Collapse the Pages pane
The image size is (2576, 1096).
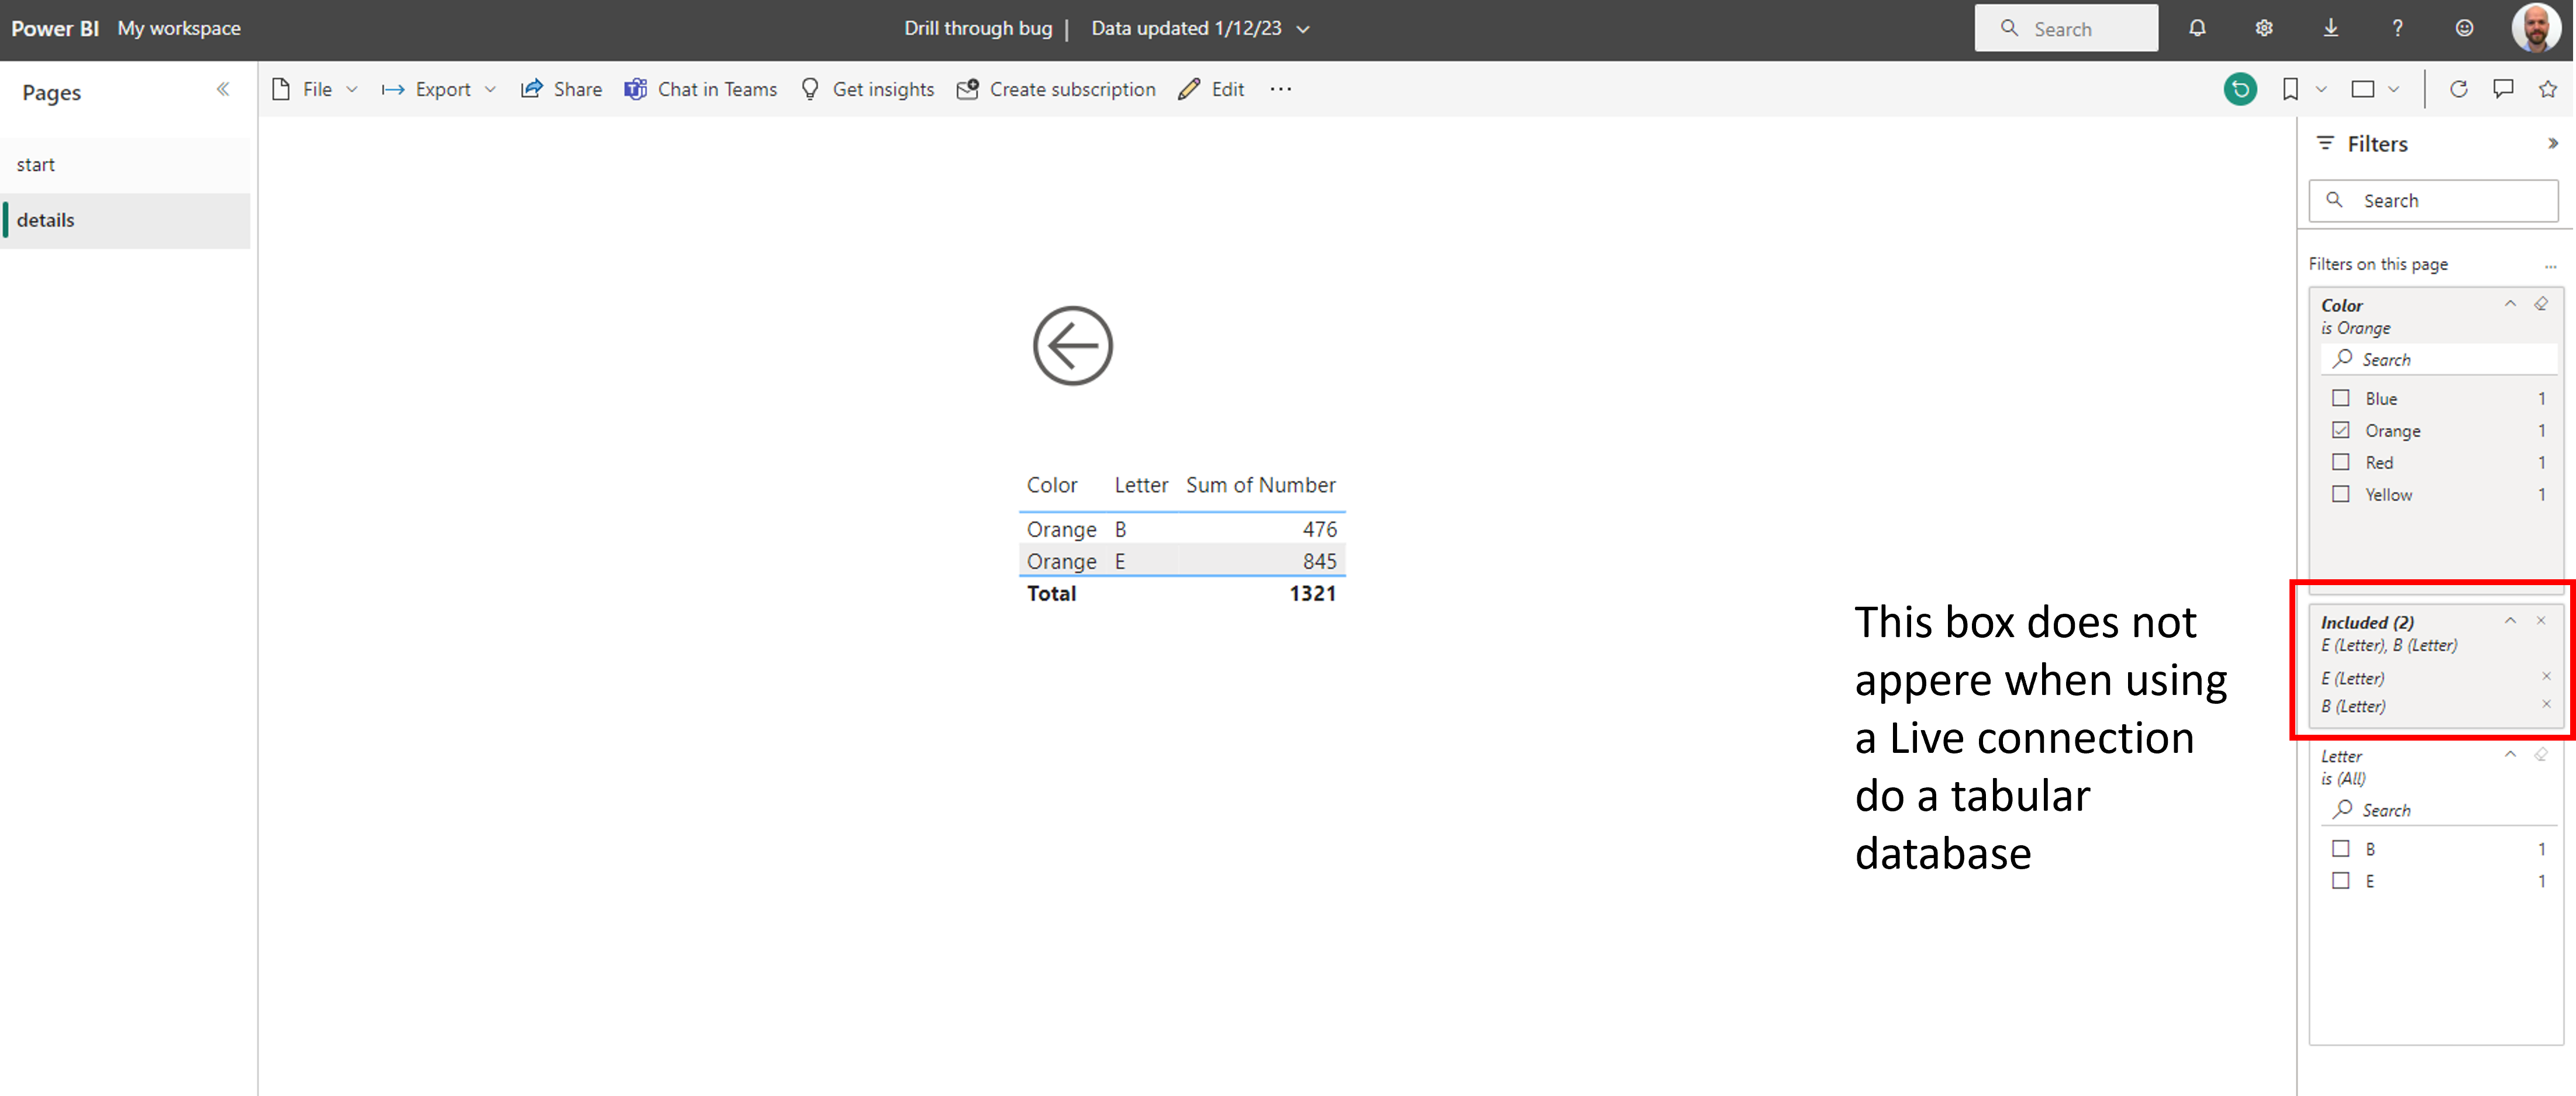pos(223,90)
